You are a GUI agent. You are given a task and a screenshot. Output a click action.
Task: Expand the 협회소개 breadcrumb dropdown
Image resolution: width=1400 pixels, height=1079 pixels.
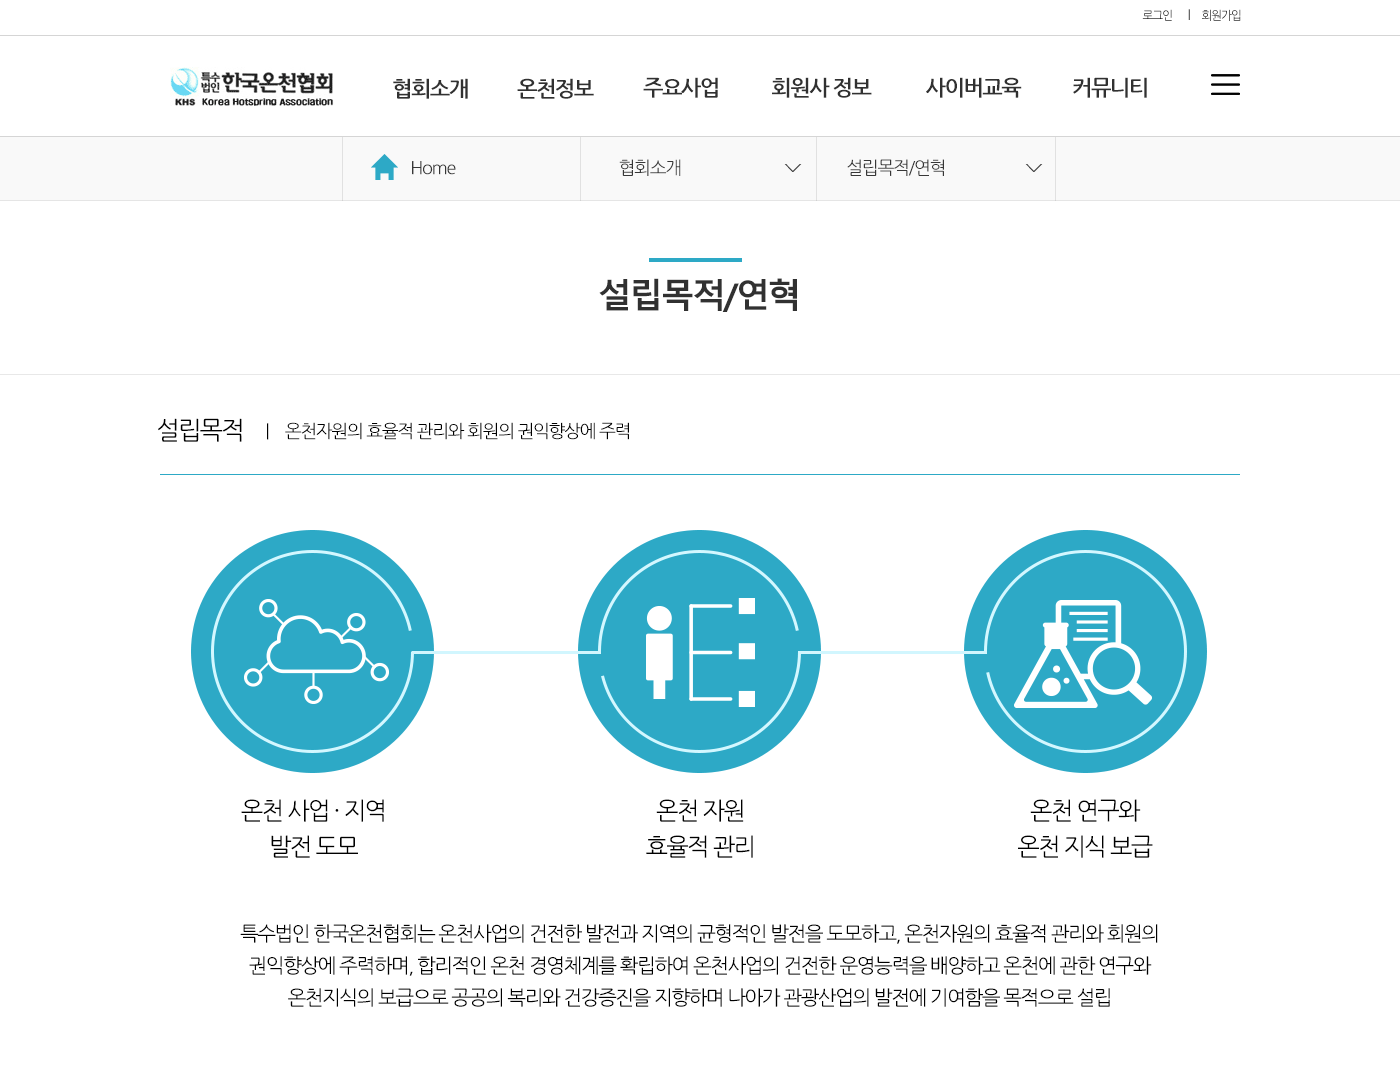pos(792,168)
